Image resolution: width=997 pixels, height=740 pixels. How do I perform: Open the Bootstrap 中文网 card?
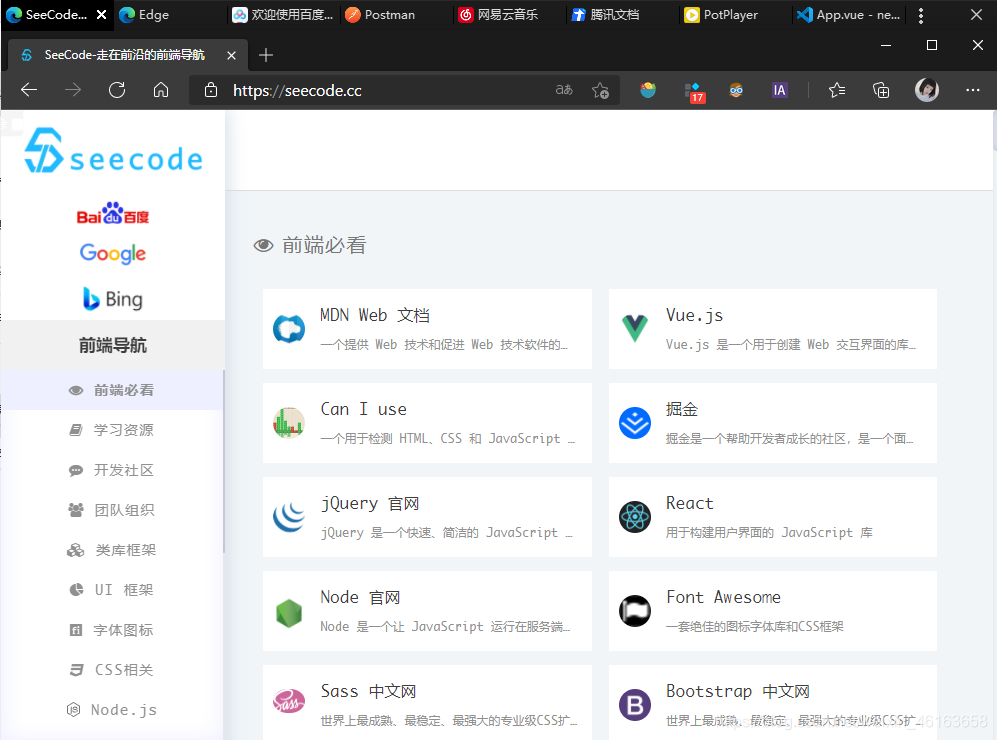(x=773, y=702)
